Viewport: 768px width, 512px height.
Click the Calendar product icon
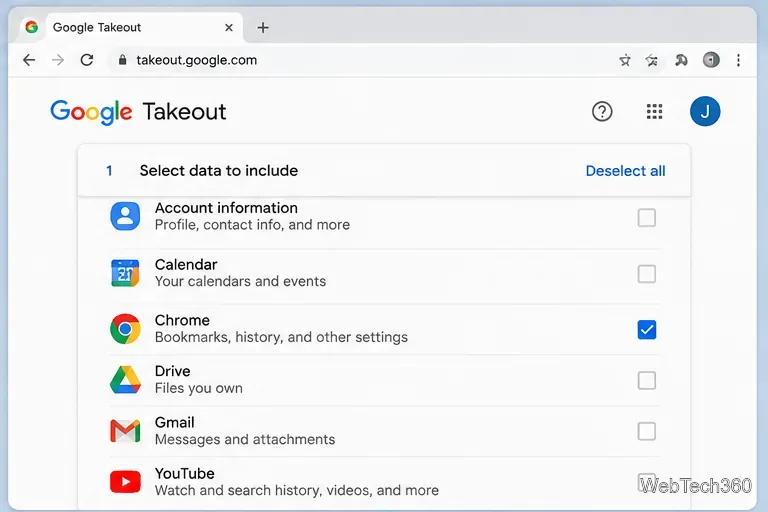(125, 273)
